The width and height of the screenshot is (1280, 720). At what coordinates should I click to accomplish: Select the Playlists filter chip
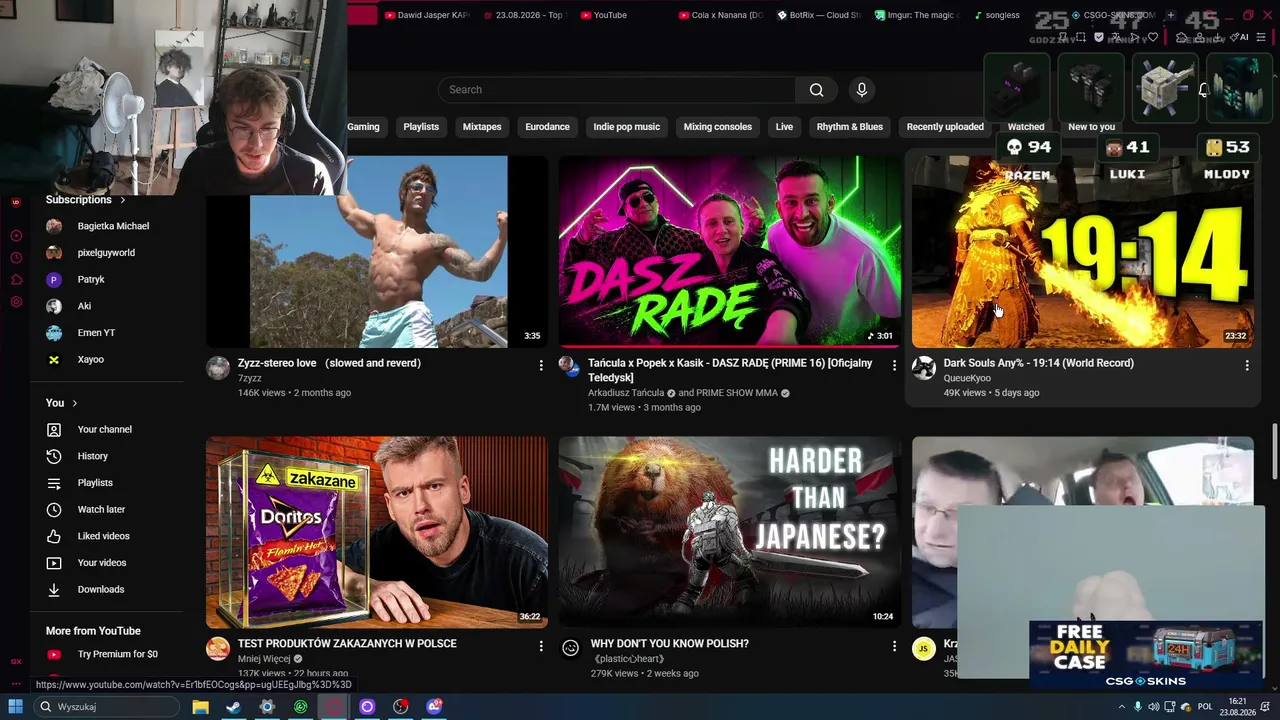421,127
